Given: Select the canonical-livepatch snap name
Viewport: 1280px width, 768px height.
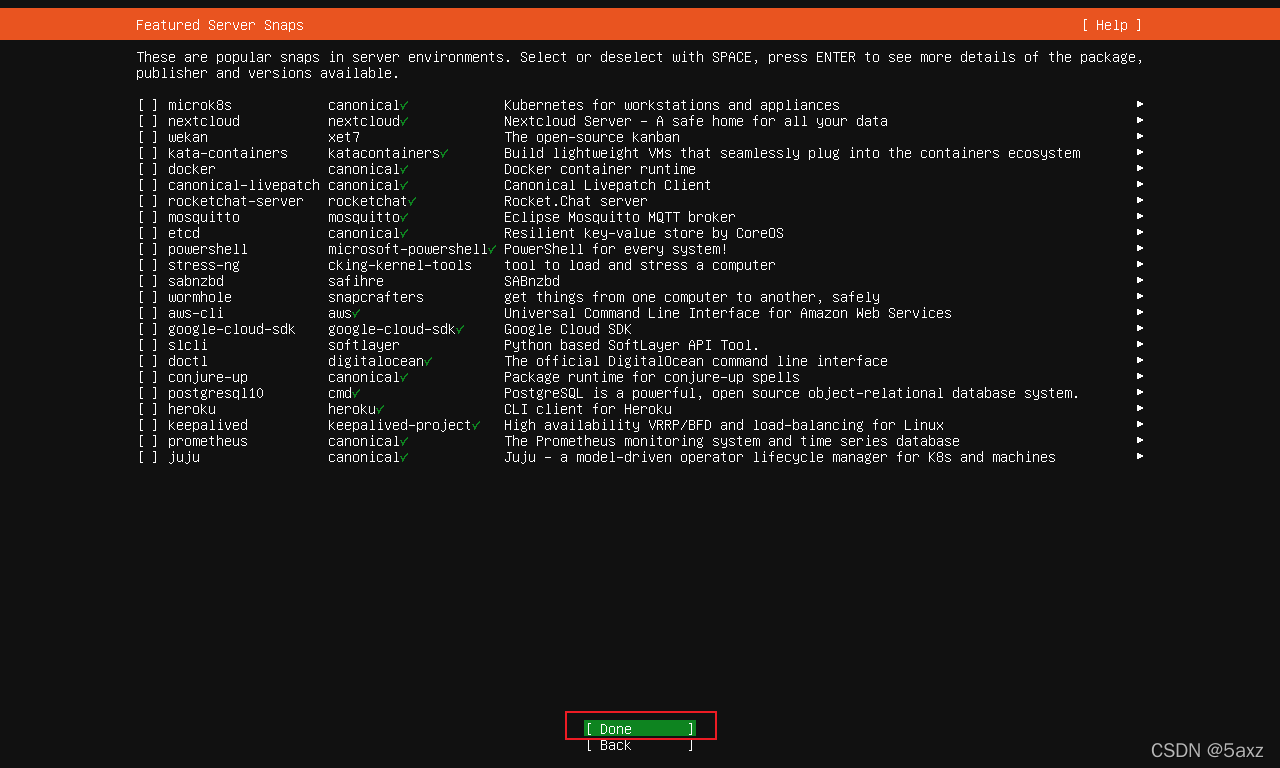Looking at the screenshot, I should [x=244, y=185].
